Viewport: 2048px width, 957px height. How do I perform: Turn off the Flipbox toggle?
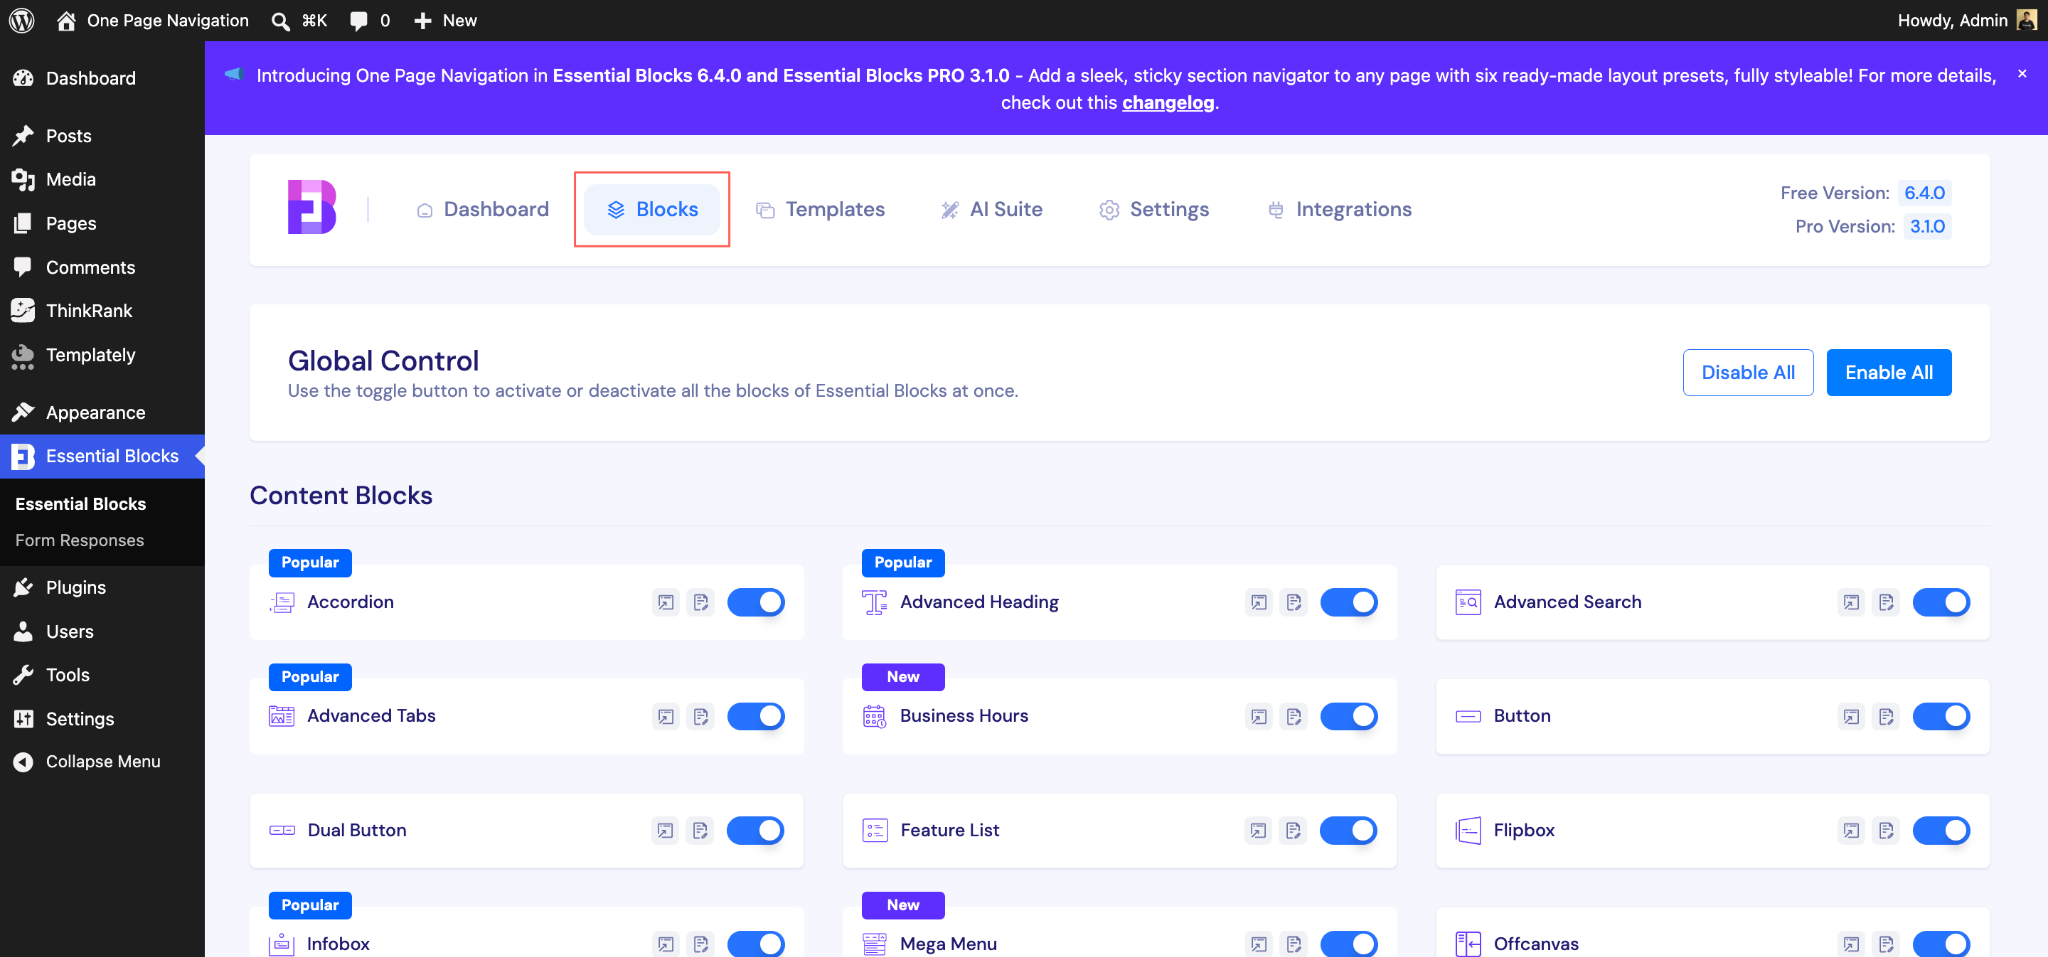1941,830
